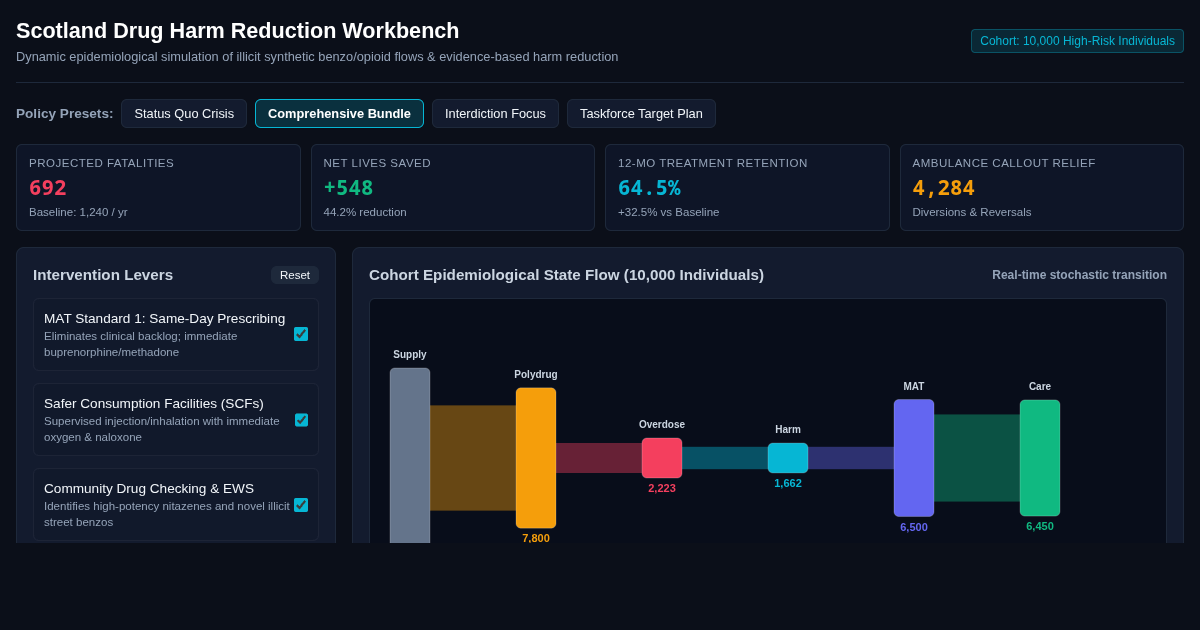1200x630 pixels.
Task: Click the 64.5% treatment retention value
Action: click(649, 188)
